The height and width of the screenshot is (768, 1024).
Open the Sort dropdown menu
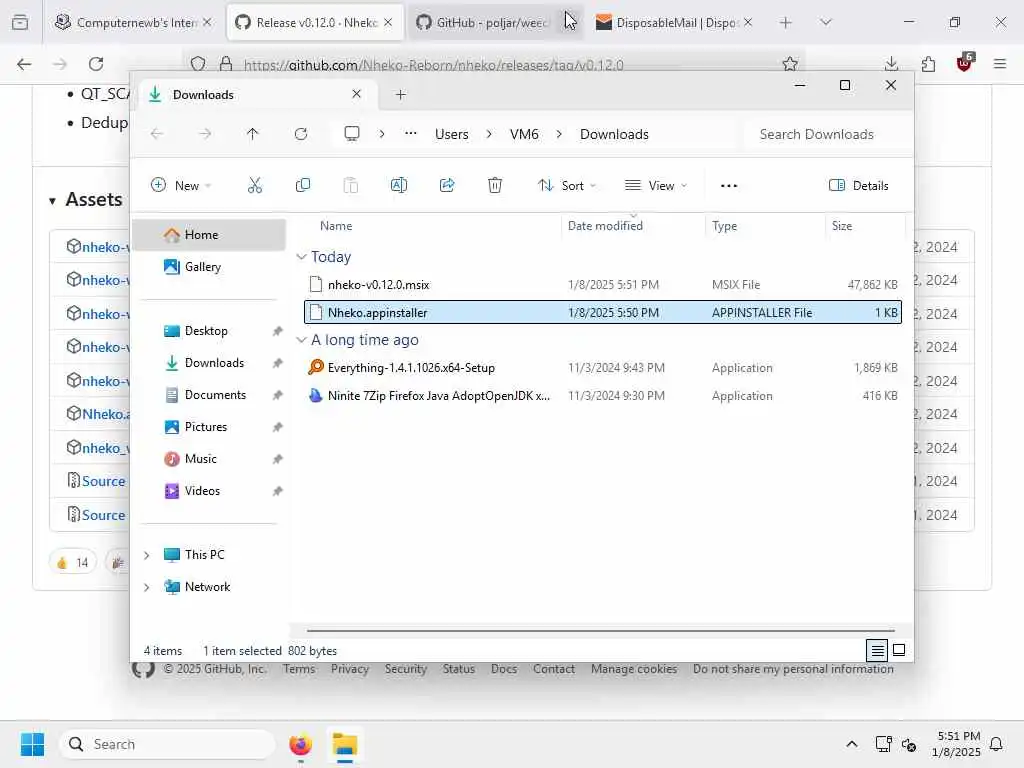tap(567, 185)
